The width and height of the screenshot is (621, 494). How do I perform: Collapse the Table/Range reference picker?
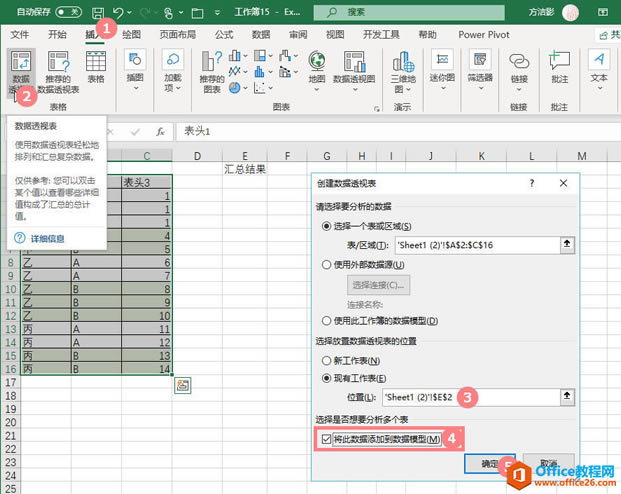pyautogui.click(x=567, y=245)
